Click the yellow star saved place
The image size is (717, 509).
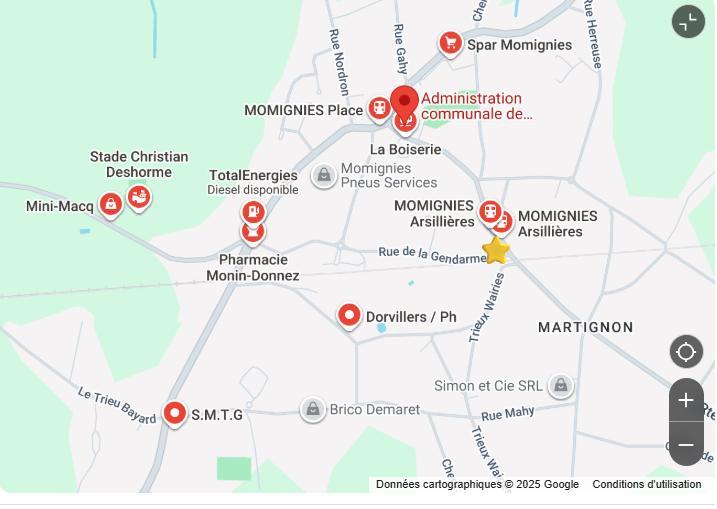[x=496, y=250]
